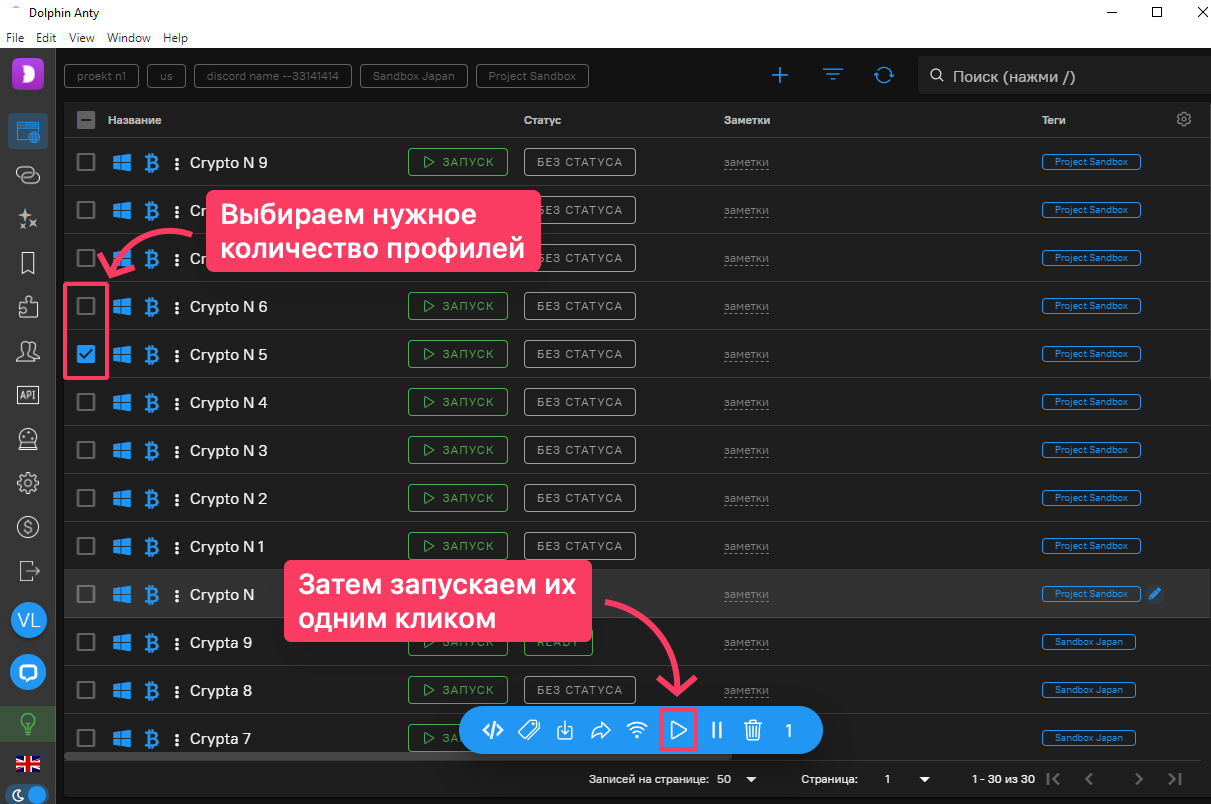Check proxy via the wifi icon
Viewport: 1211px width, 804px height.
point(637,730)
